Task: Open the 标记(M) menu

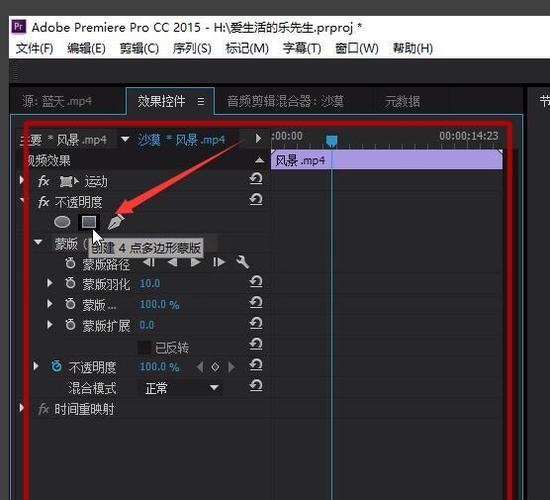Action: (247, 48)
